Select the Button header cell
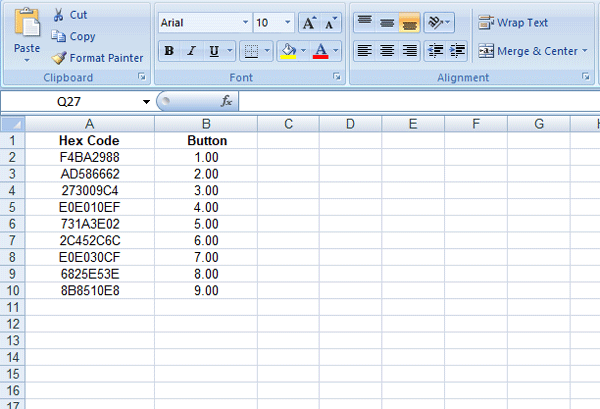The height and width of the screenshot is (409, 600). point(206,140)
